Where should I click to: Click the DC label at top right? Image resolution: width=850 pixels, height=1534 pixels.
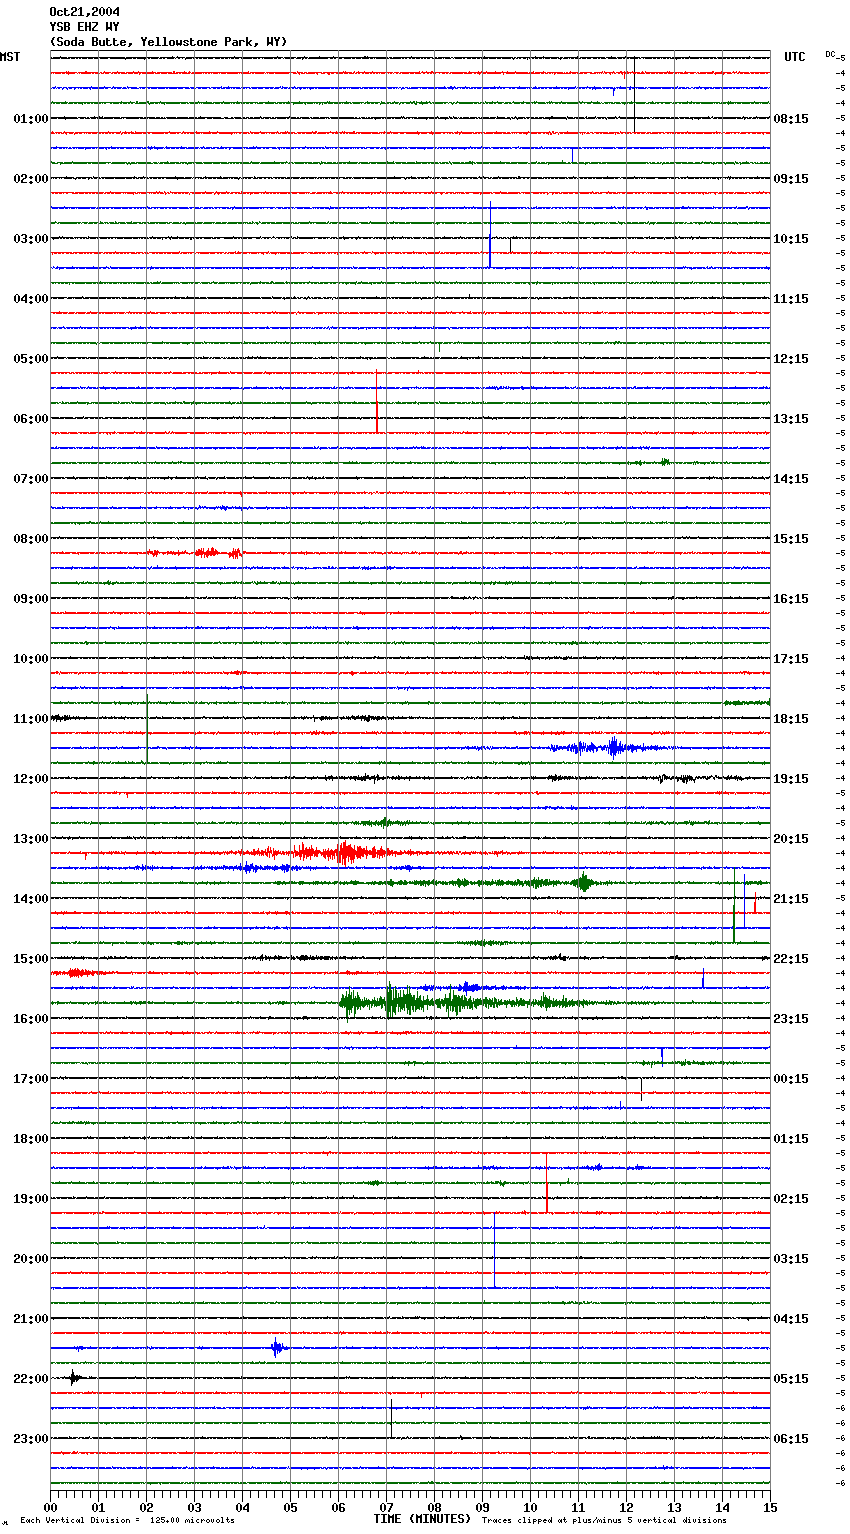pos(830,54)
